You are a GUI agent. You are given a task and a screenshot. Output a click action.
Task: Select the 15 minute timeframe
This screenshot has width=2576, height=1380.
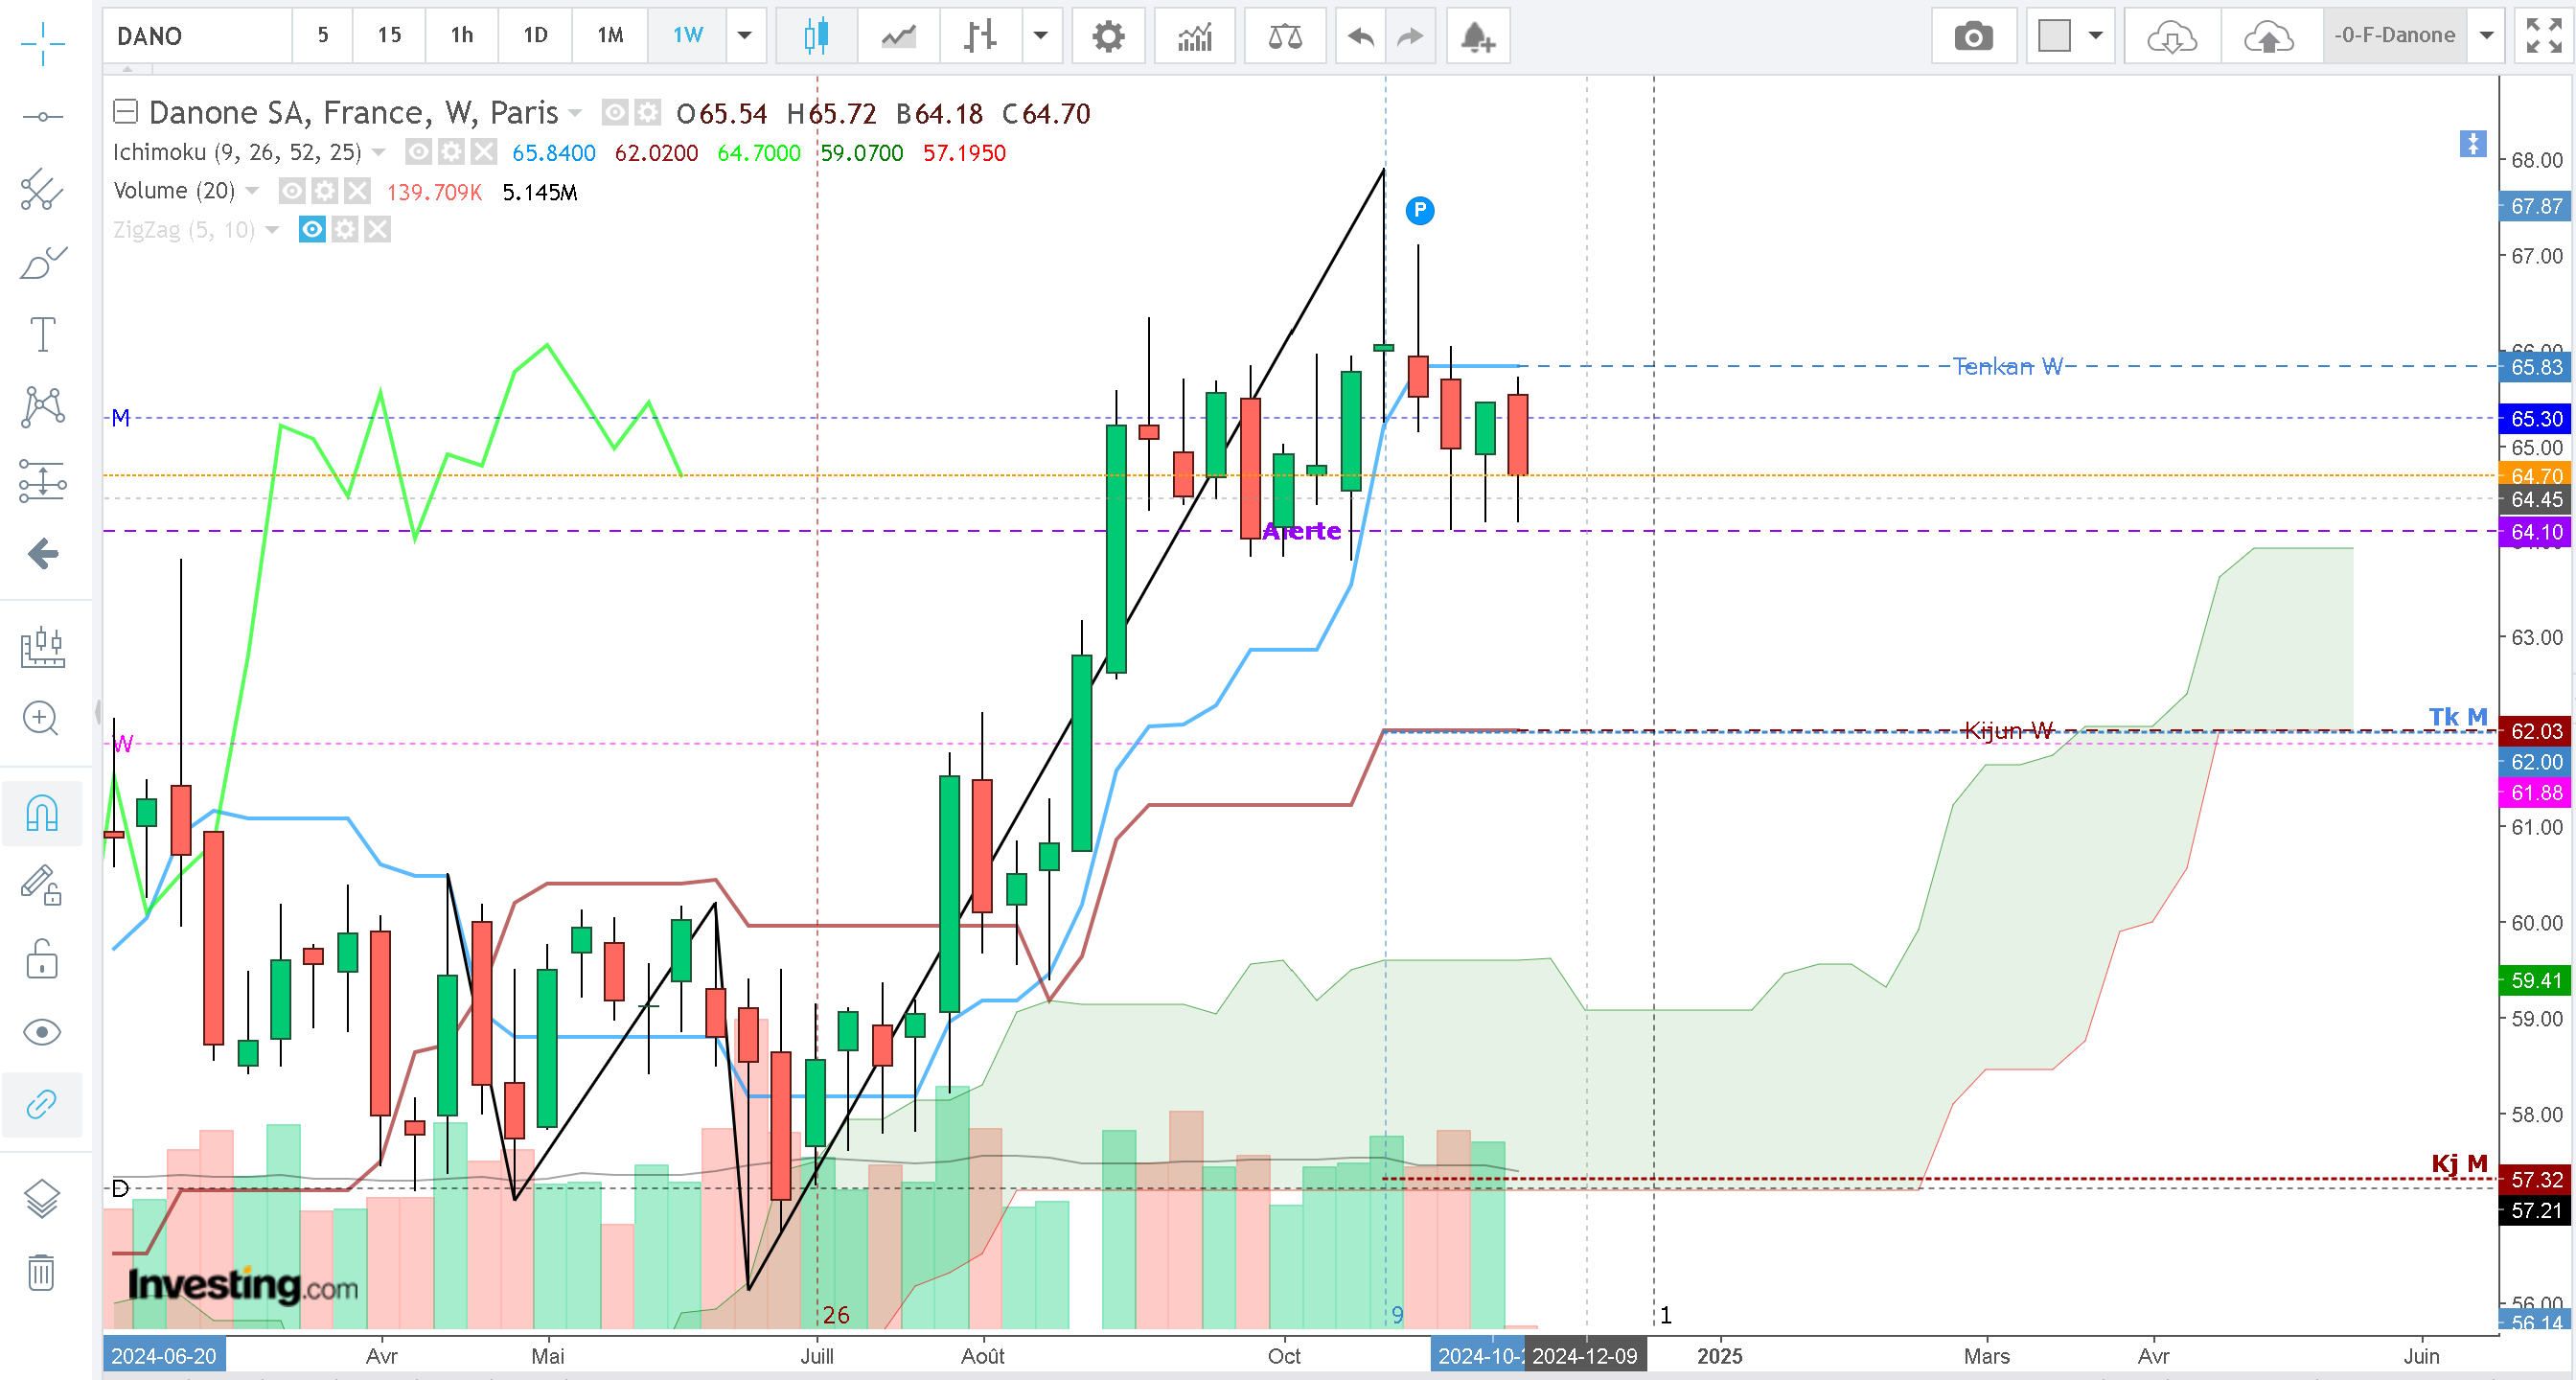pos(389,36)
